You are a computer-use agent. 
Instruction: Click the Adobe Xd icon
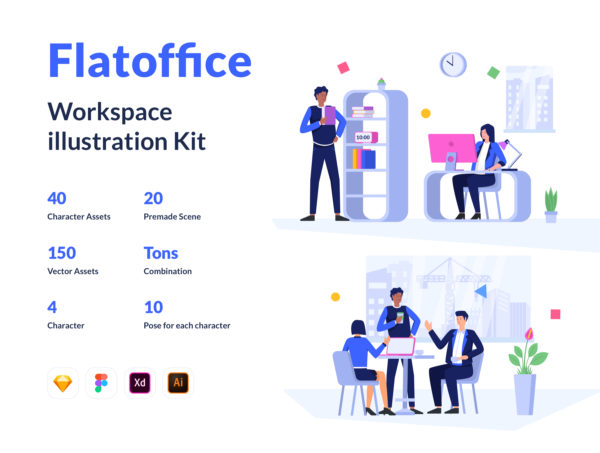click(x=140, y=383)
